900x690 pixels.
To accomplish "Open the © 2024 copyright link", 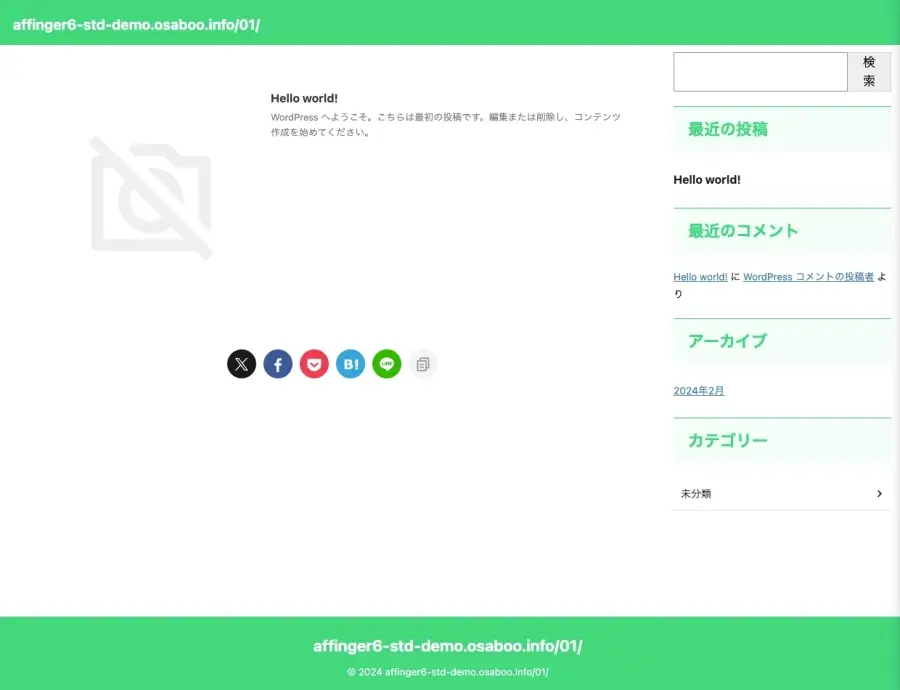I will tap(450, 672).
